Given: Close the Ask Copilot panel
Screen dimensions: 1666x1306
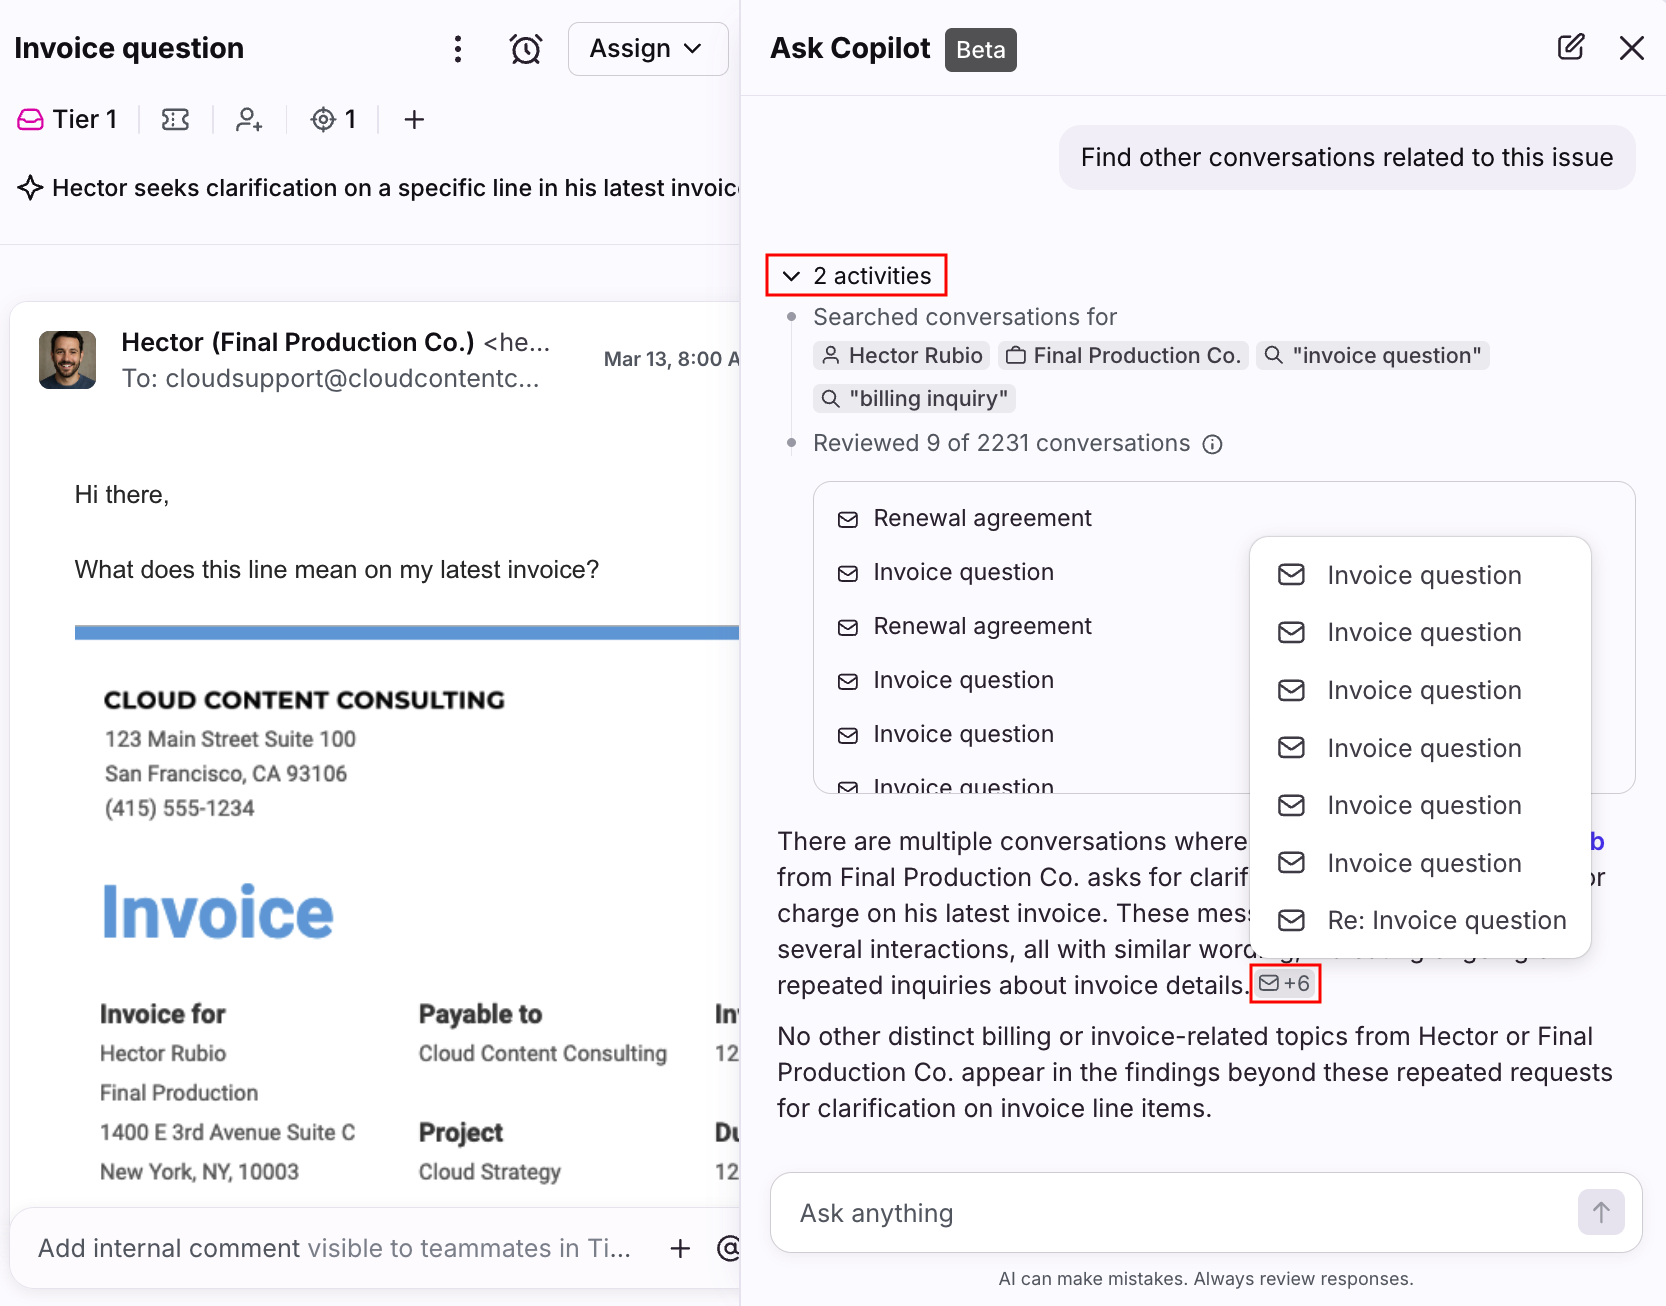Looking at the screenshot, I should coord(1631,48).
